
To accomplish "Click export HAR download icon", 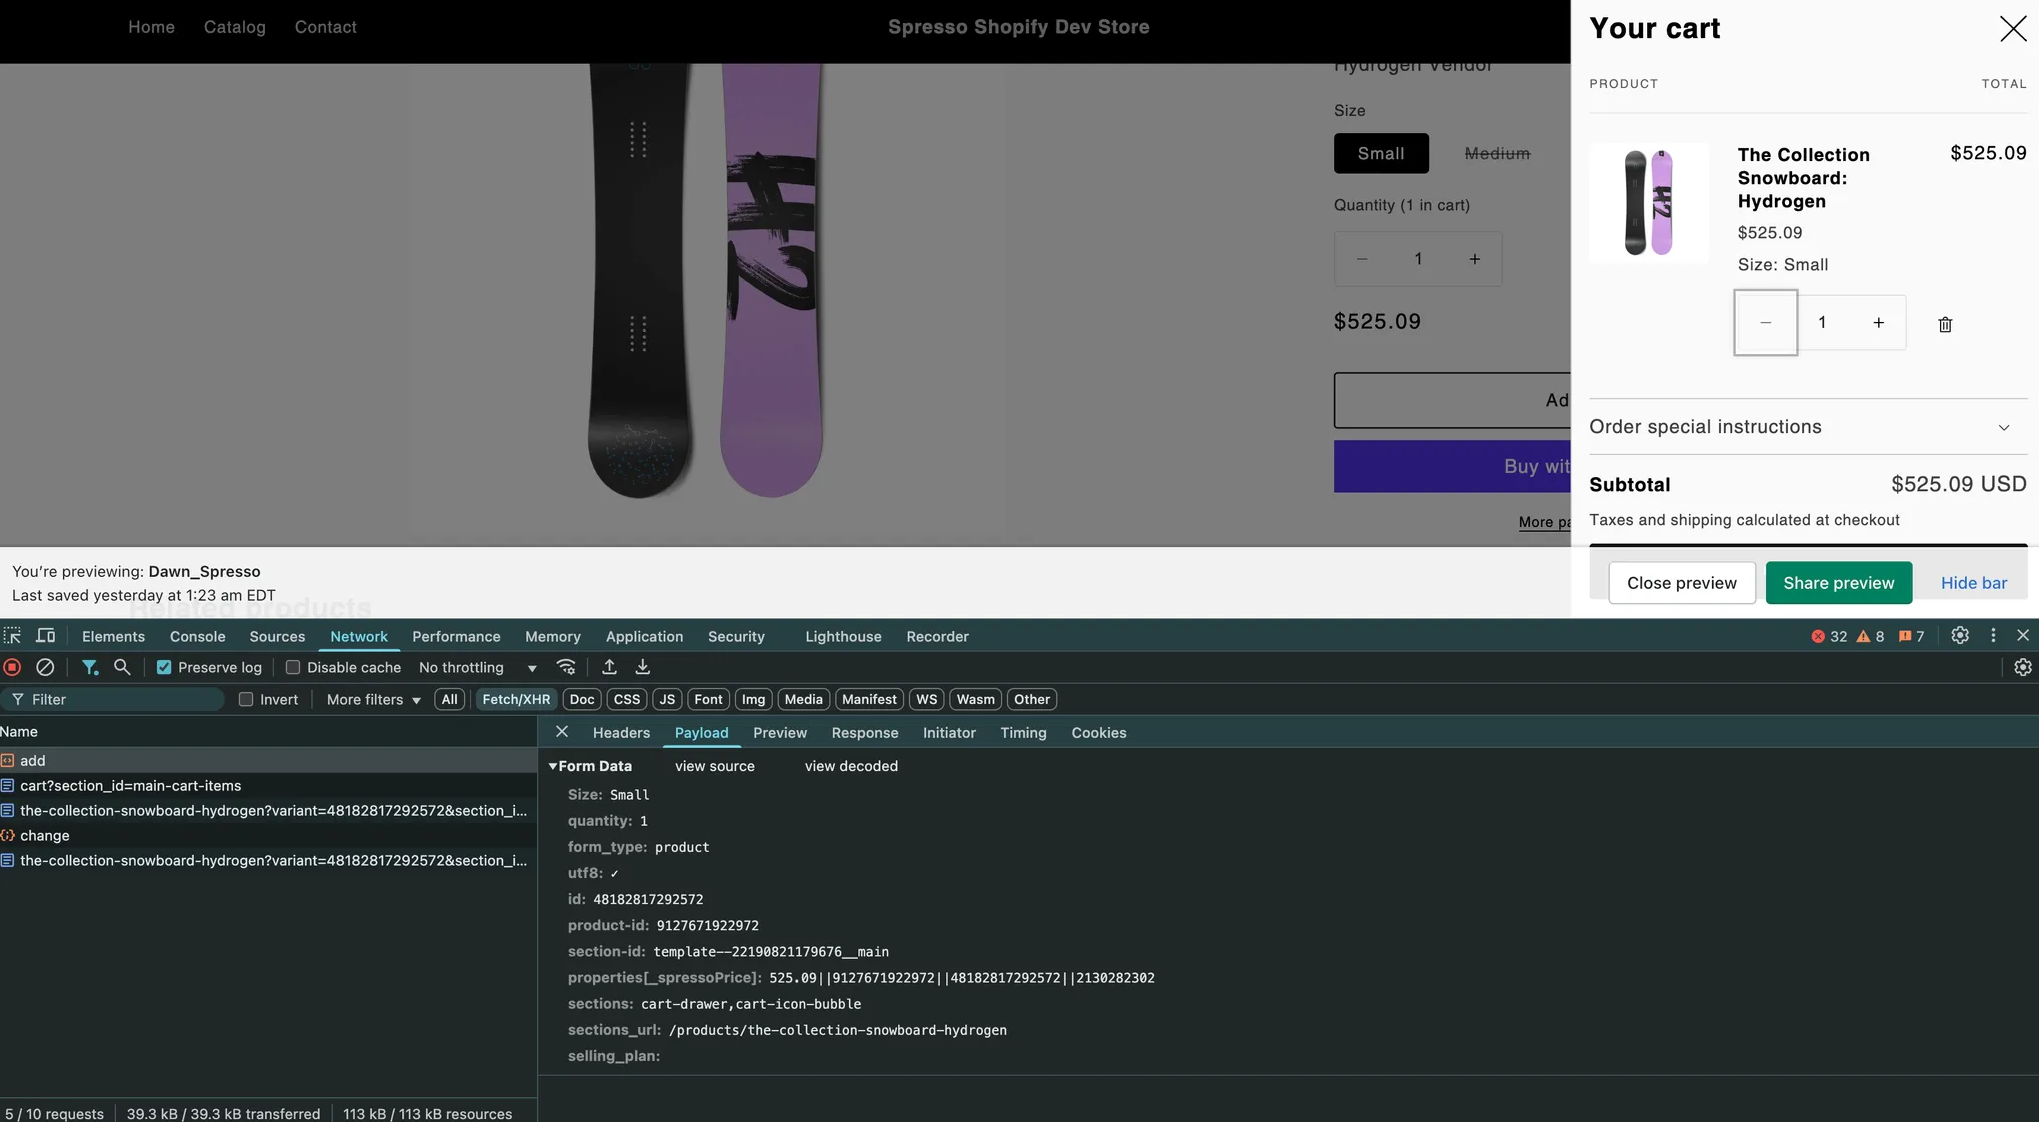I will click(643, 667).
